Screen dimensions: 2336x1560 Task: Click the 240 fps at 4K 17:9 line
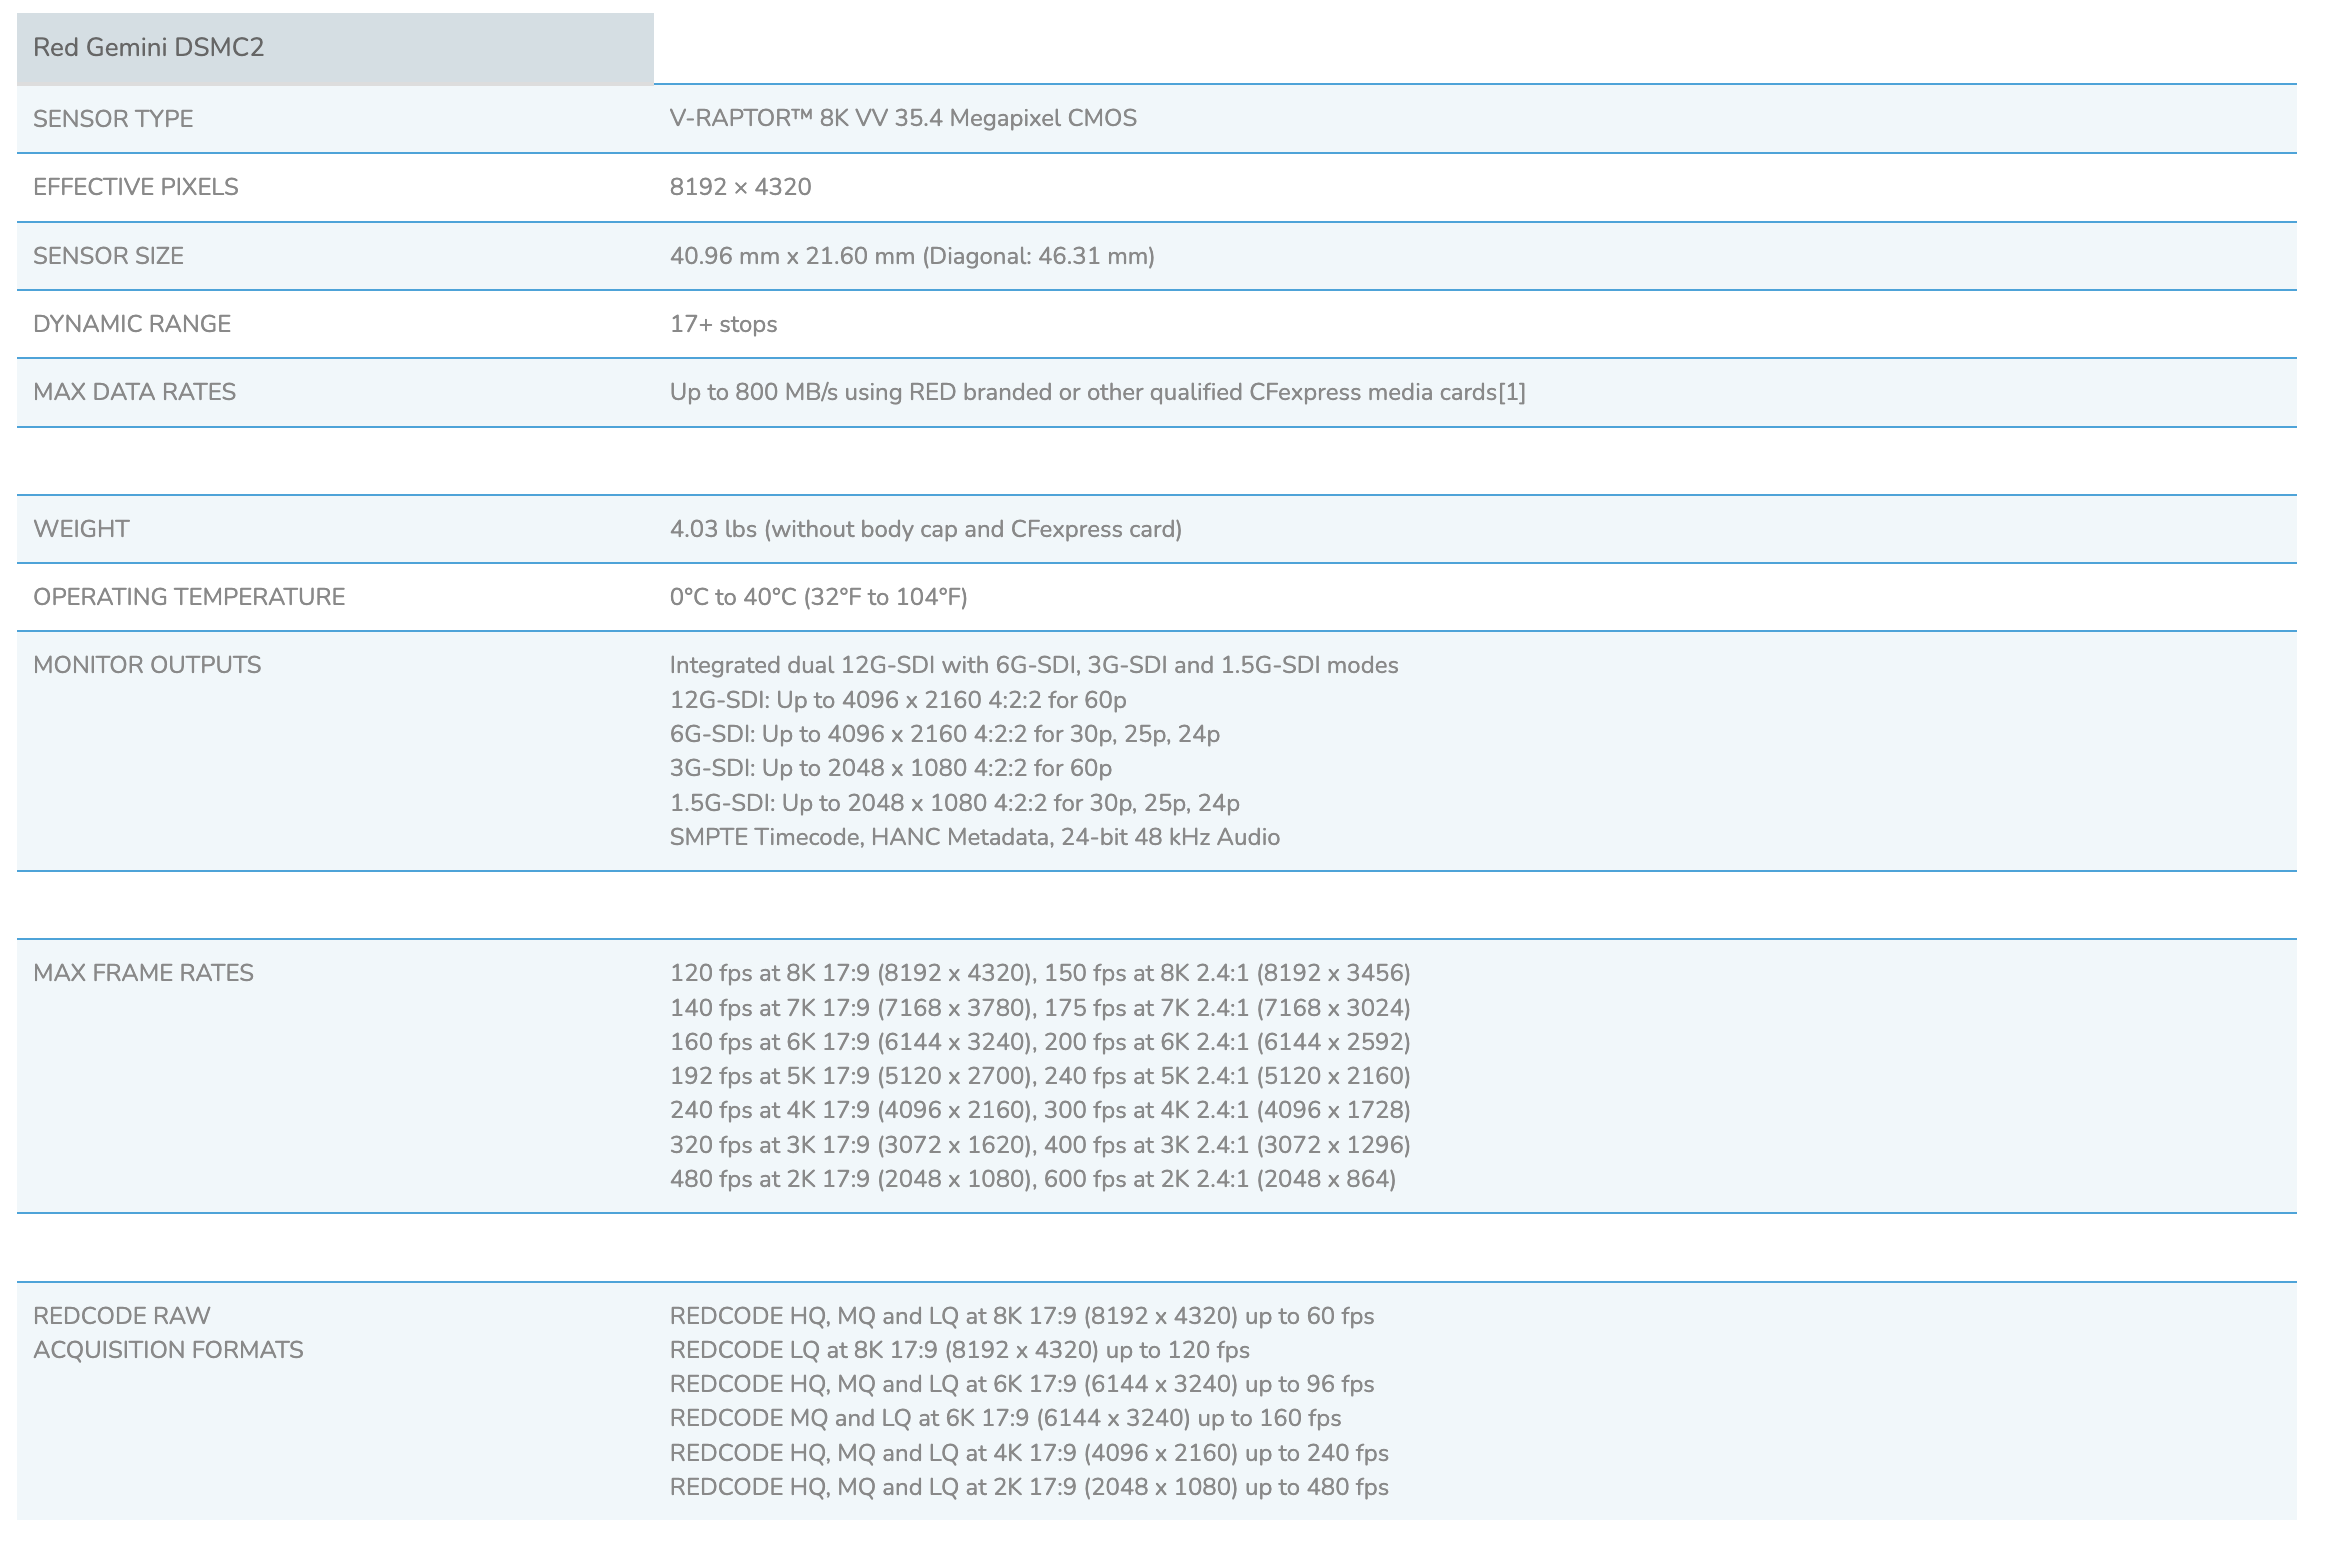1040,1110
